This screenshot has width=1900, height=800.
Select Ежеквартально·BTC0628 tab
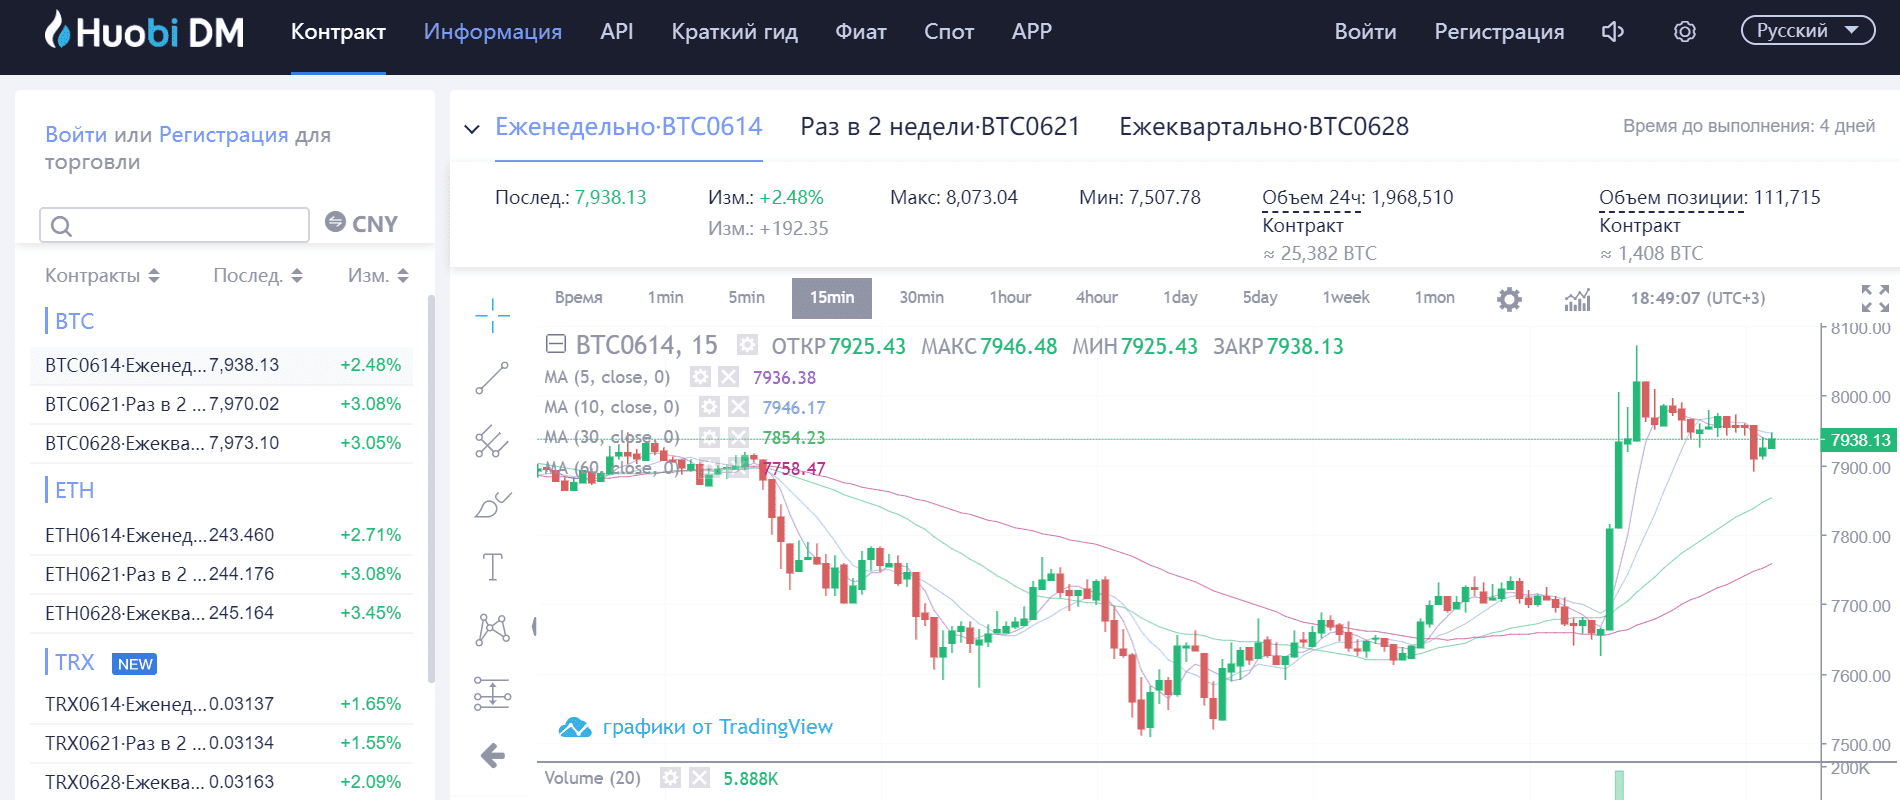1264,127
